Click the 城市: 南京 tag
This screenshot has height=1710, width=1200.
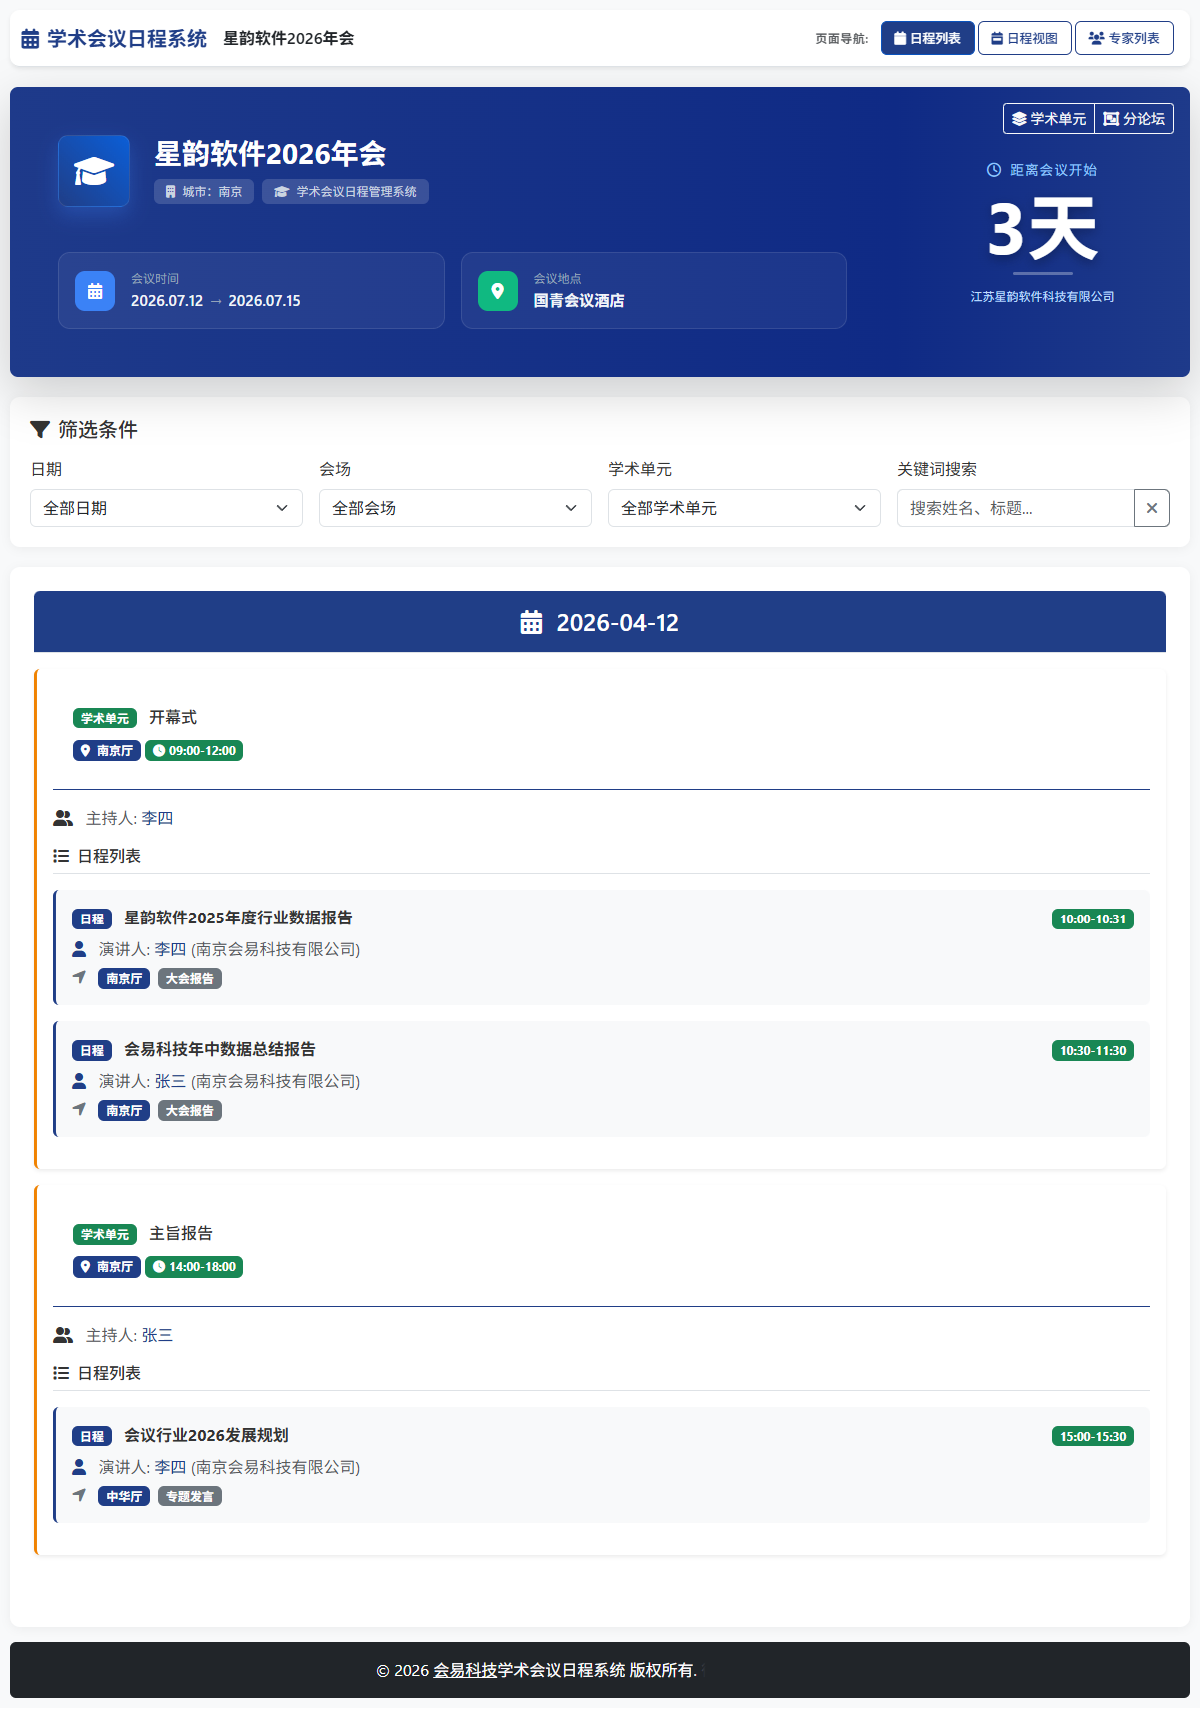[x=204, y=192]
